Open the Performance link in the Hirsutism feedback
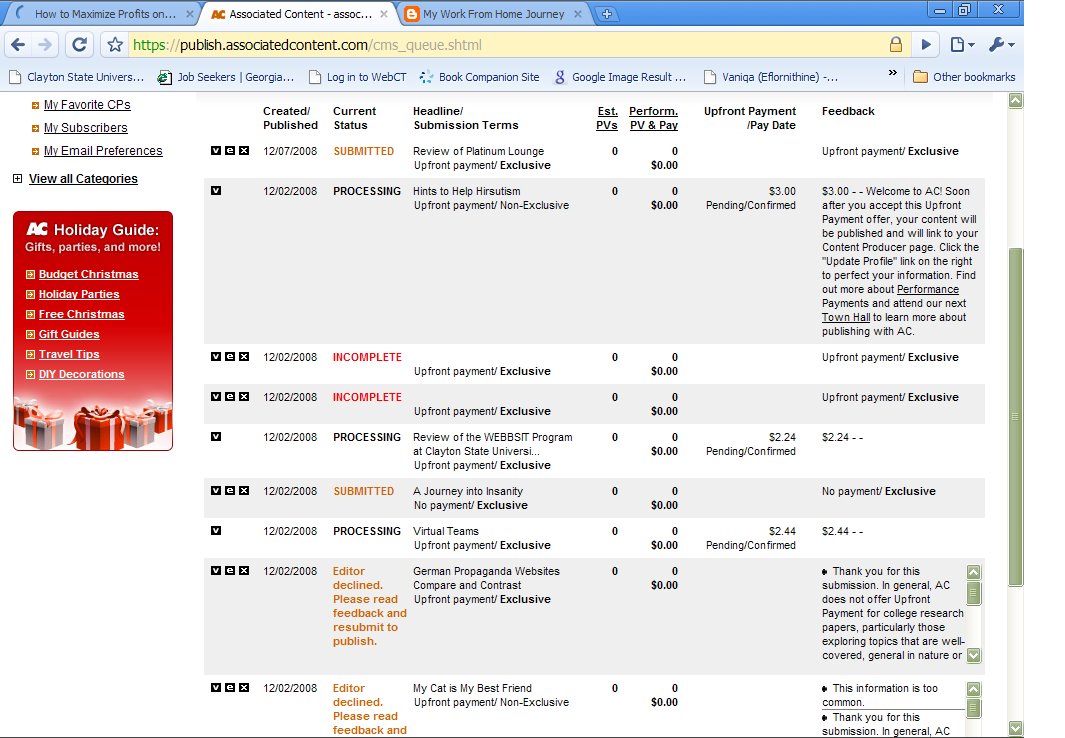1065x738 pixels. [928, 289]
